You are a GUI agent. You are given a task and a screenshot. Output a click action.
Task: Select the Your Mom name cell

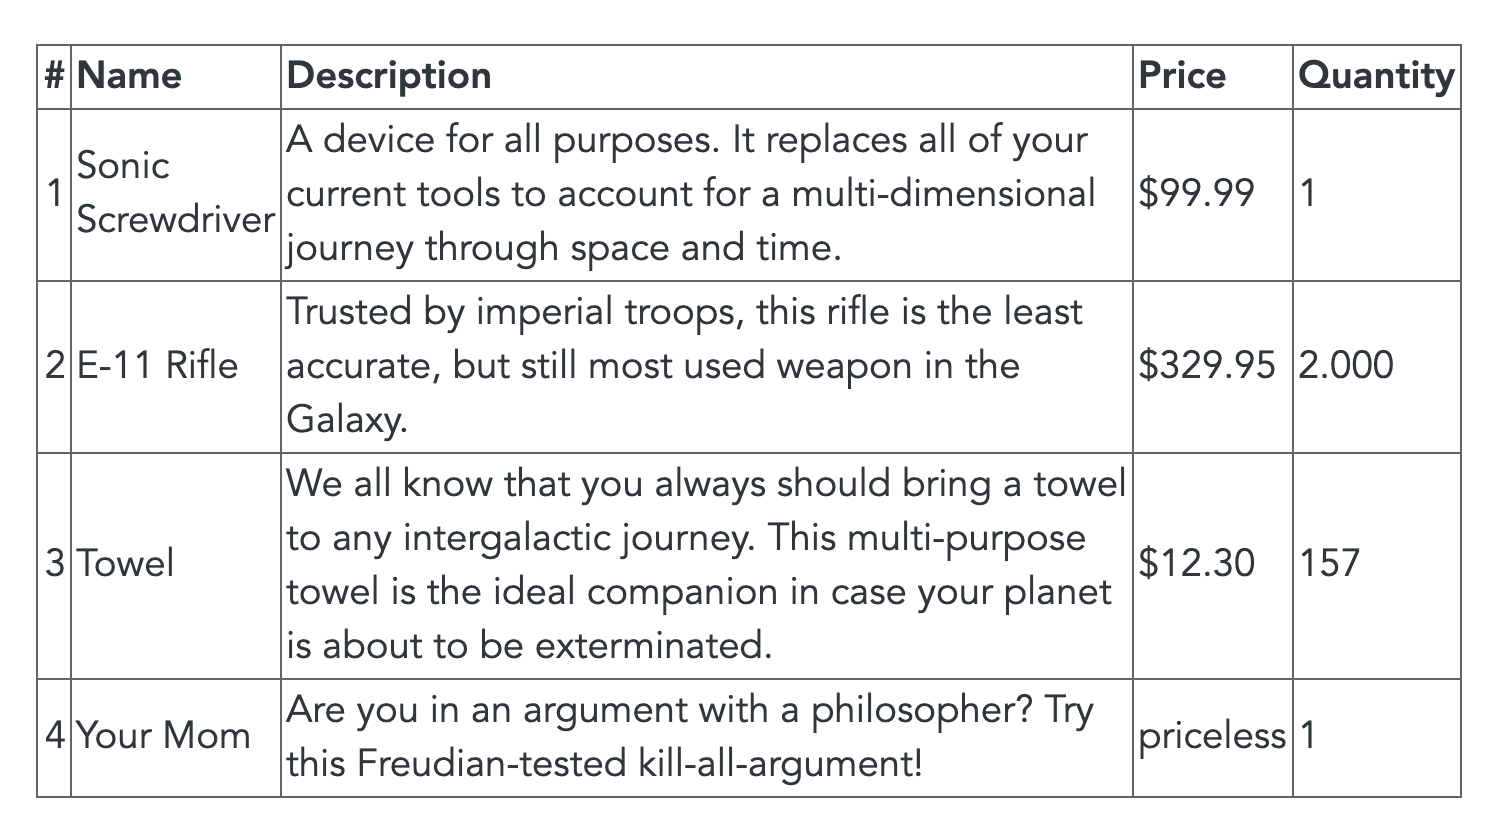(x=164, y=736)
